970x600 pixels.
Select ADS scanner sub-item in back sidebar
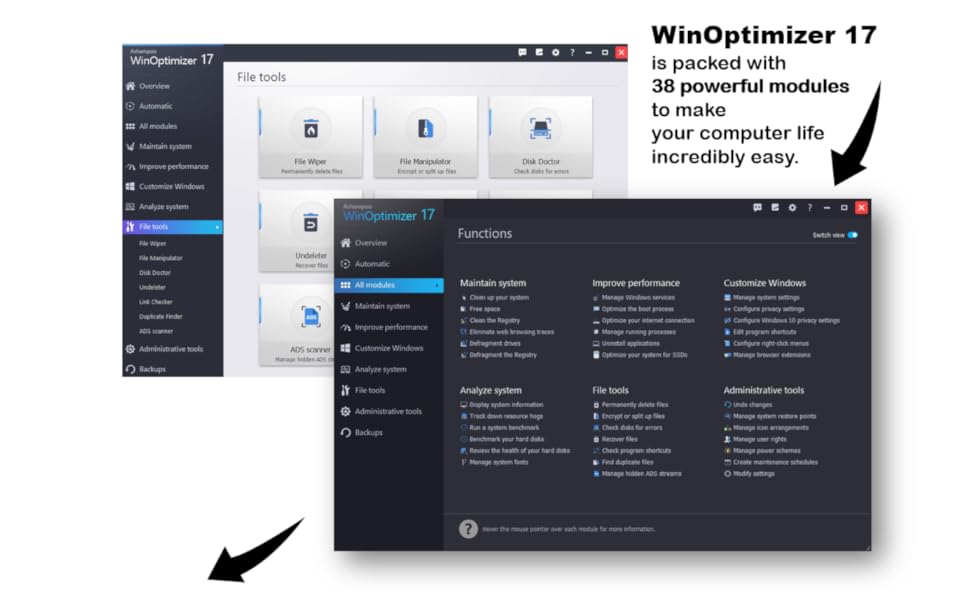pyautogui.click(x=156, y=332)
